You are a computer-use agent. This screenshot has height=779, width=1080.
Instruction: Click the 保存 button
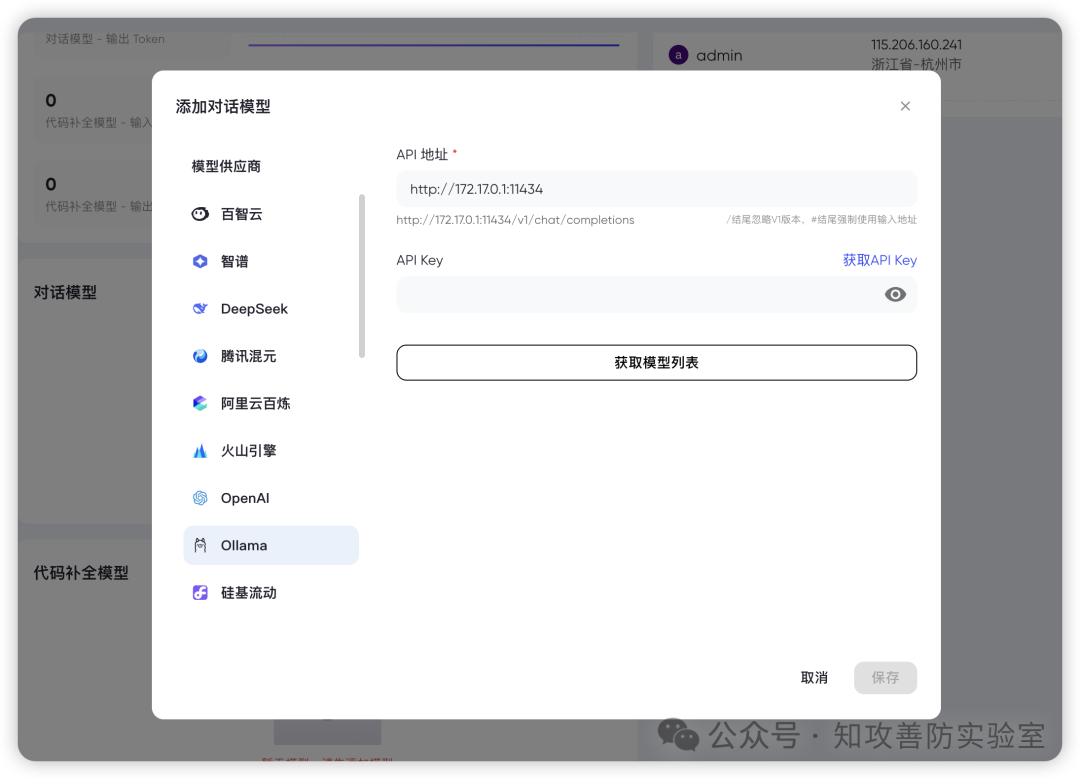point(885,678)
